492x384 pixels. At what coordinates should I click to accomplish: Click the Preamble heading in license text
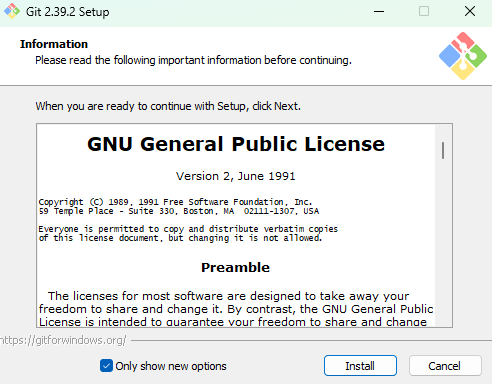(235, 267)
